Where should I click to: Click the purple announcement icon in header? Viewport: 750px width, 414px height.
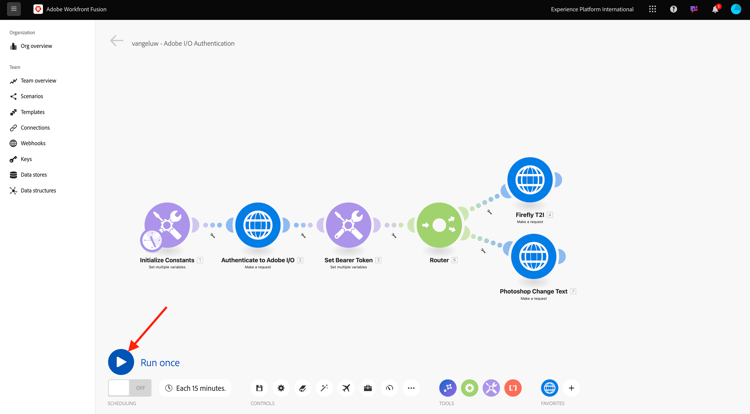pyautogui.click(x=694, y=9)
